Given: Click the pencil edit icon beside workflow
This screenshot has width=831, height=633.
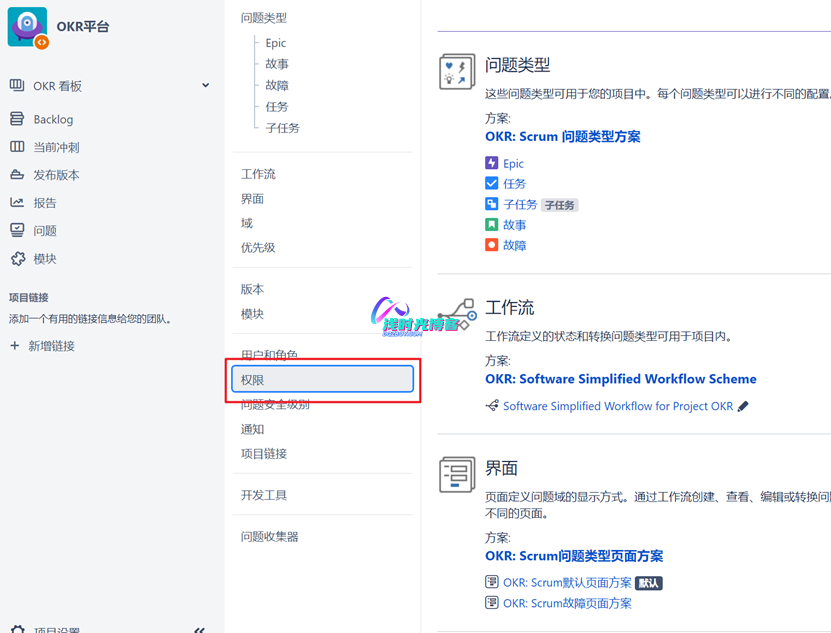Looking at the screenshot, I should (743, 406).
